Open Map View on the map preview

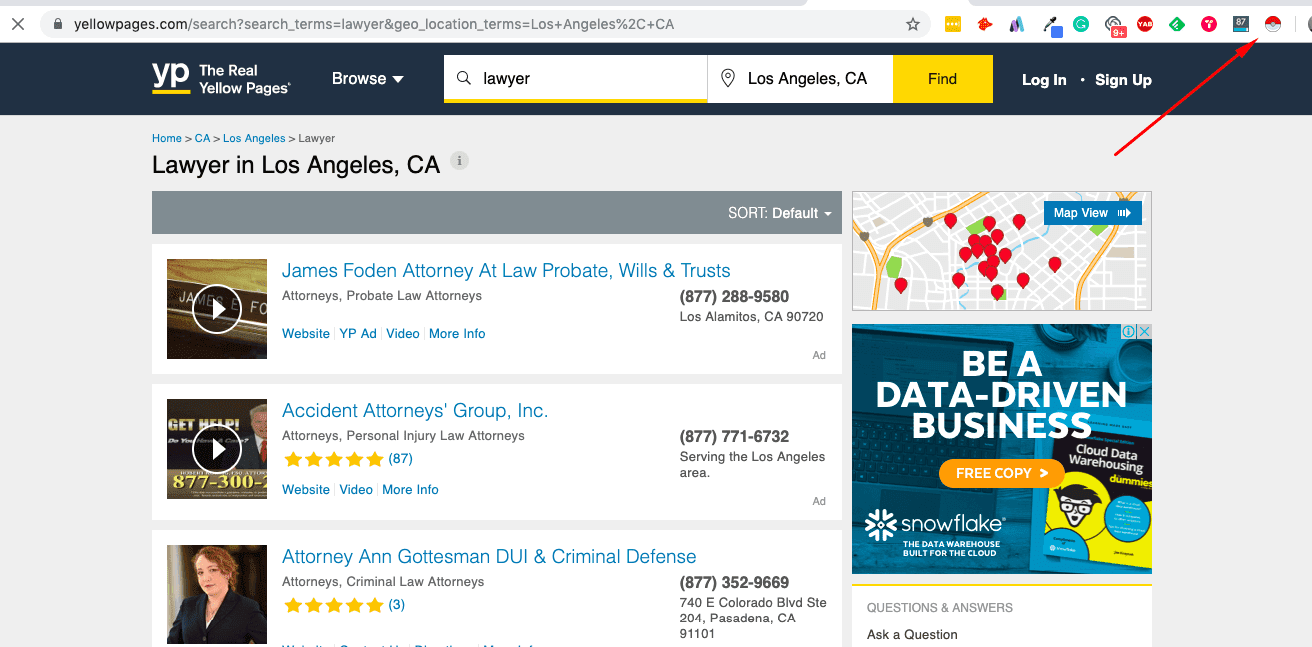(1092, 212)
